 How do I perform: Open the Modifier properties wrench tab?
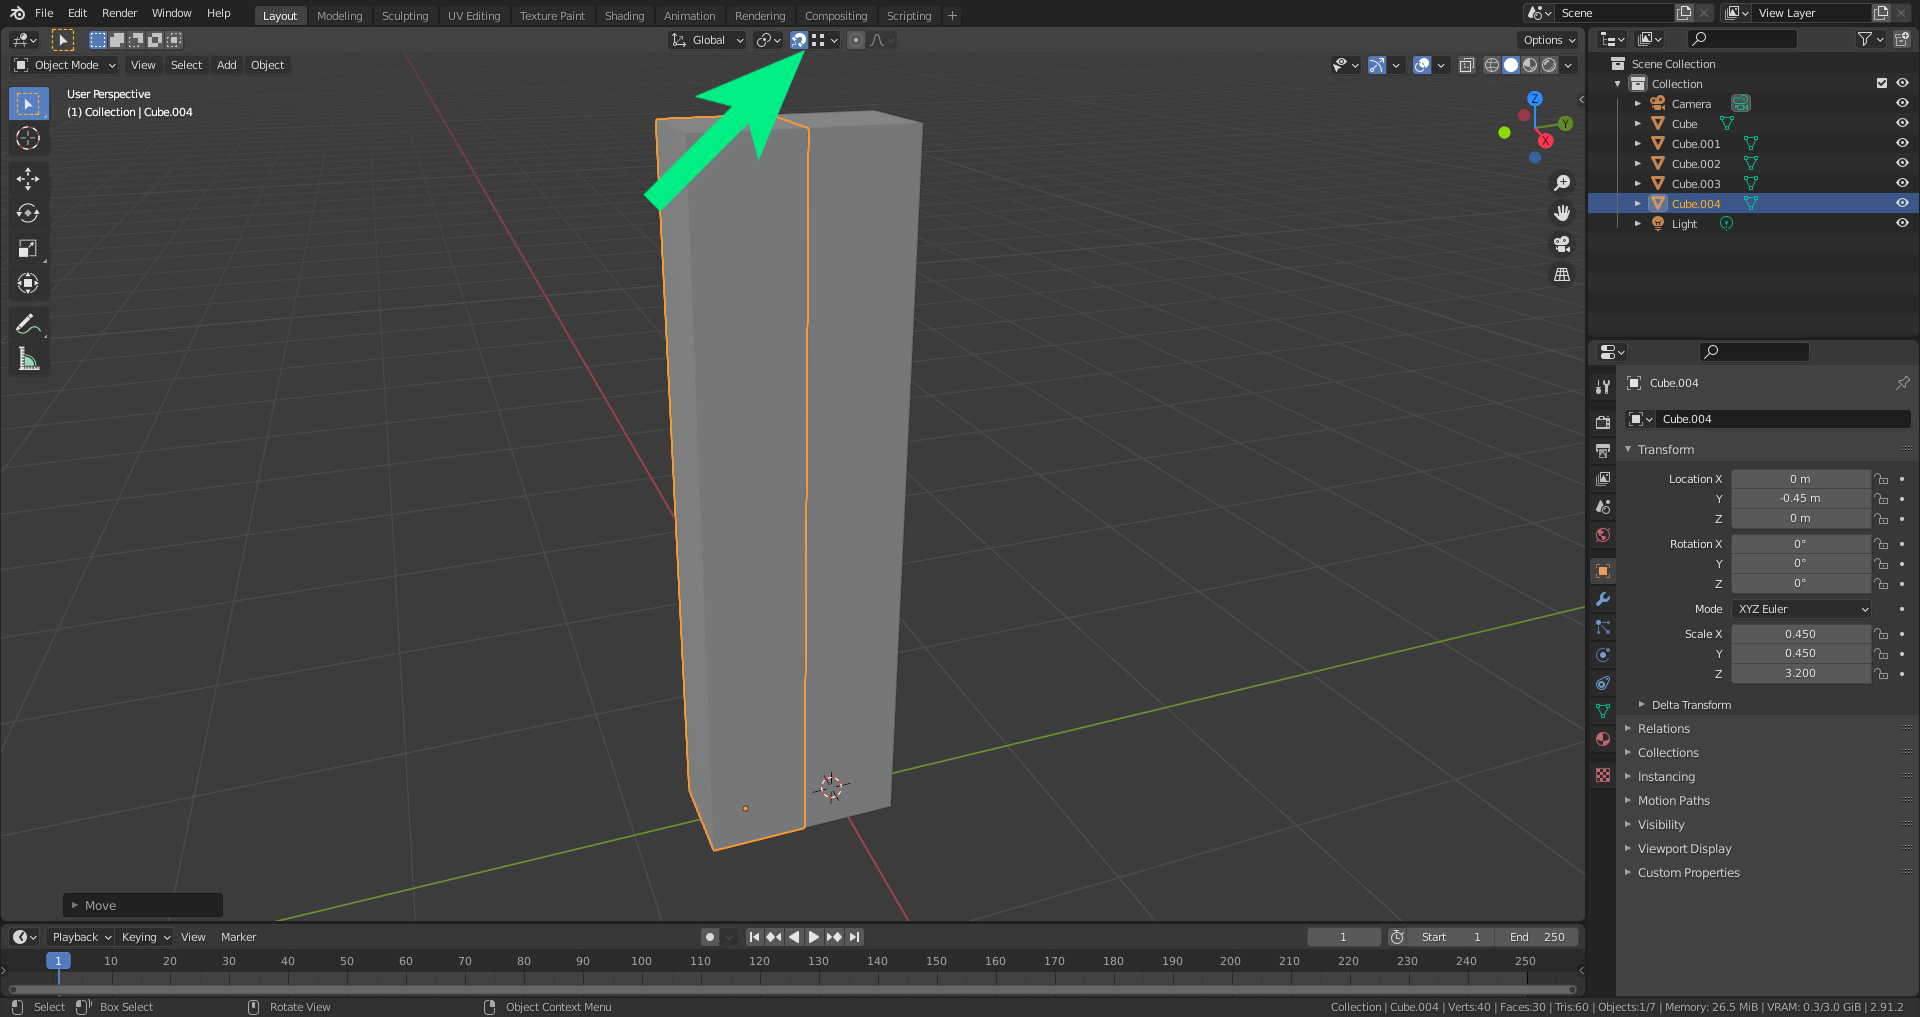(1603, 599)
